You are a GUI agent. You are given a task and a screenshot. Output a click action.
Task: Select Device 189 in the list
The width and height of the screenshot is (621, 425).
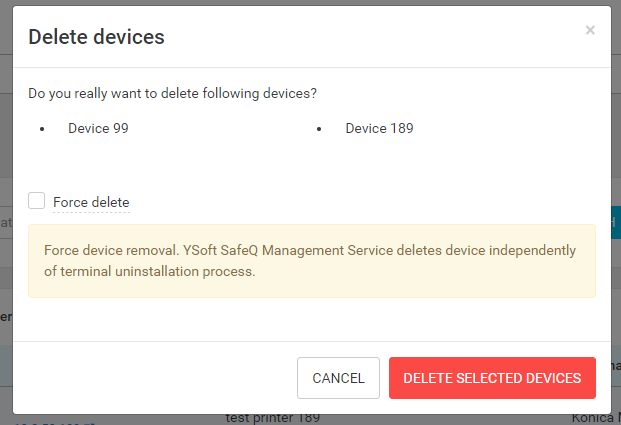(379, 128)
